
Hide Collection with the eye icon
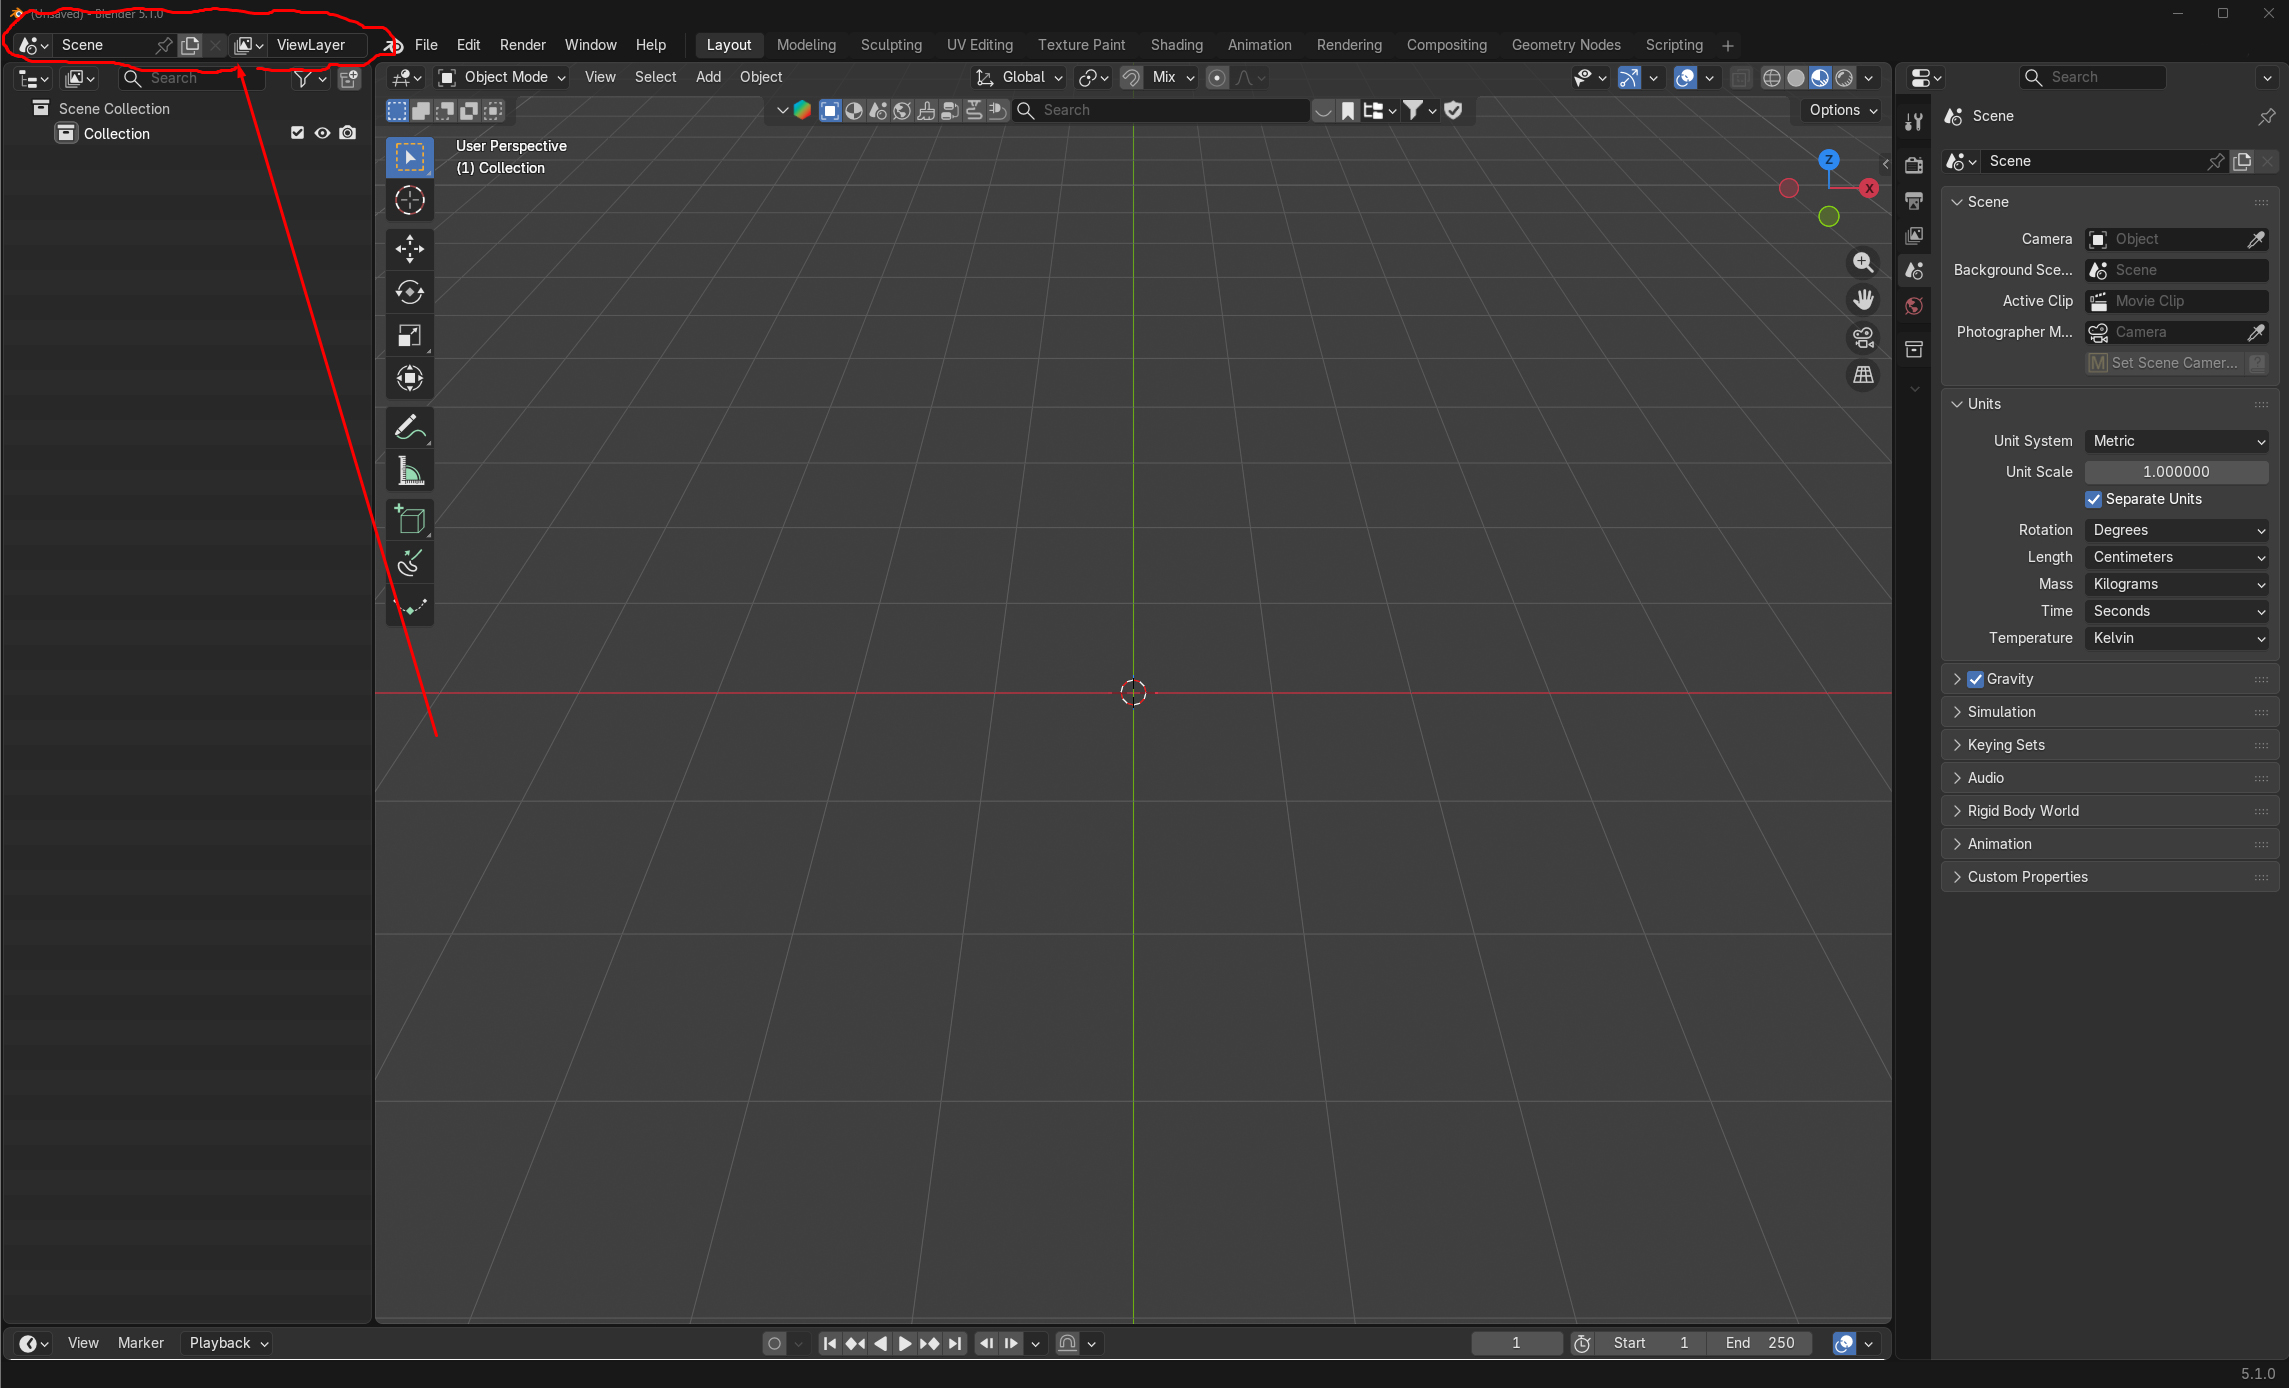click(322, 133)
